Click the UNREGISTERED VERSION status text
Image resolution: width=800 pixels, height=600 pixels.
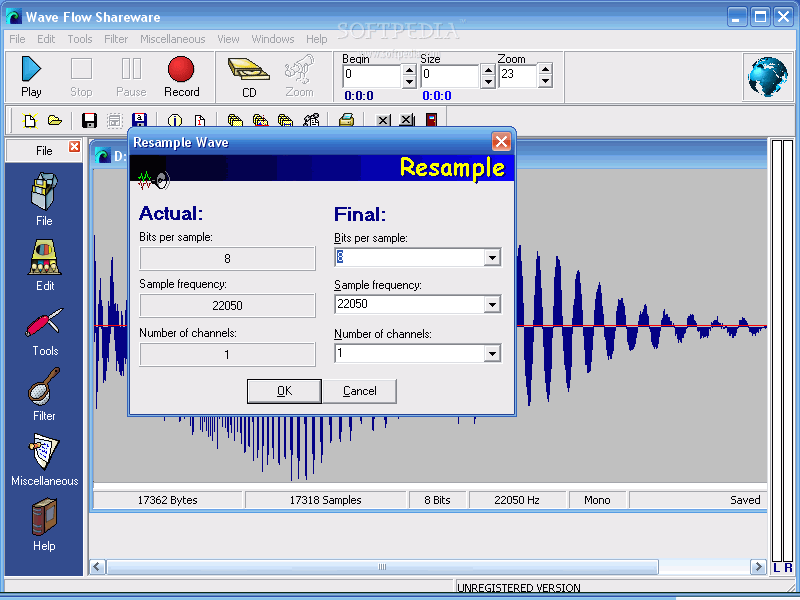(x=518, y=588)
